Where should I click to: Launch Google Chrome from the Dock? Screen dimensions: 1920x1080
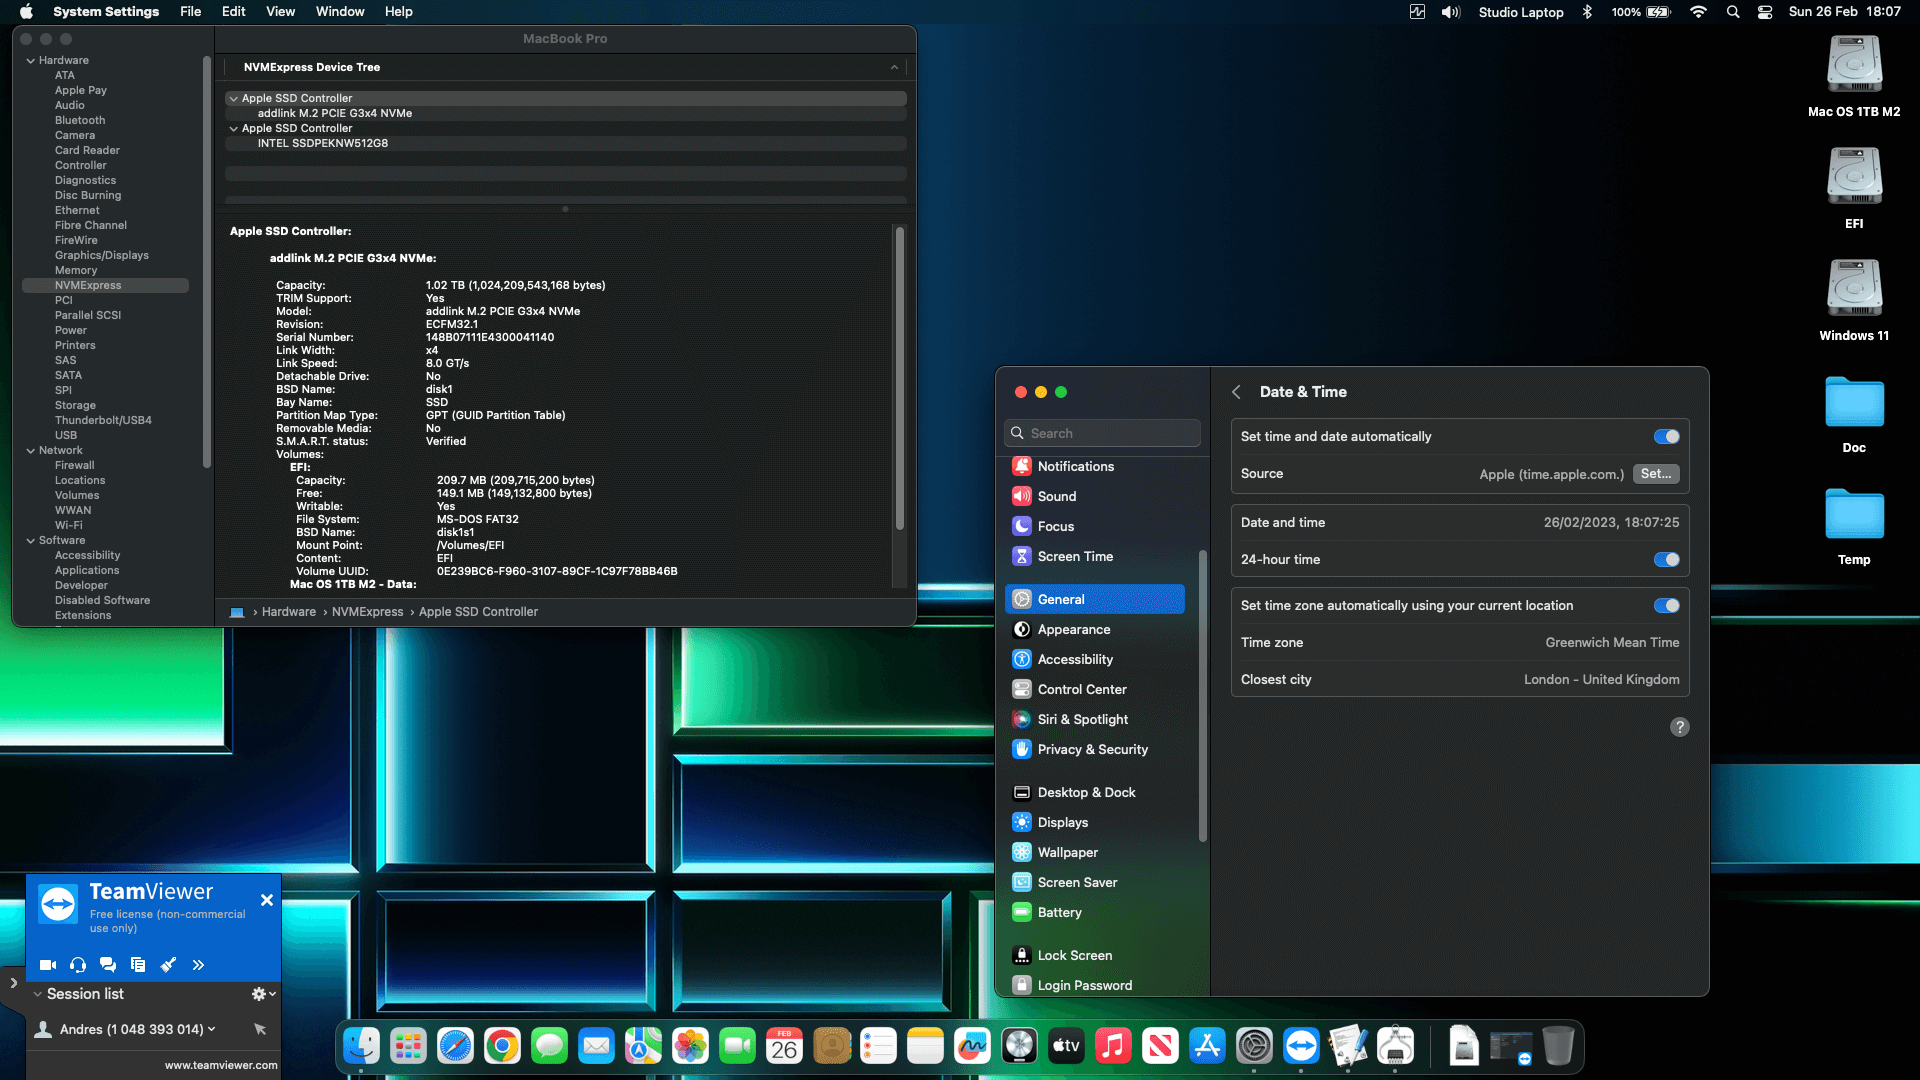[x=502, y=1046]
